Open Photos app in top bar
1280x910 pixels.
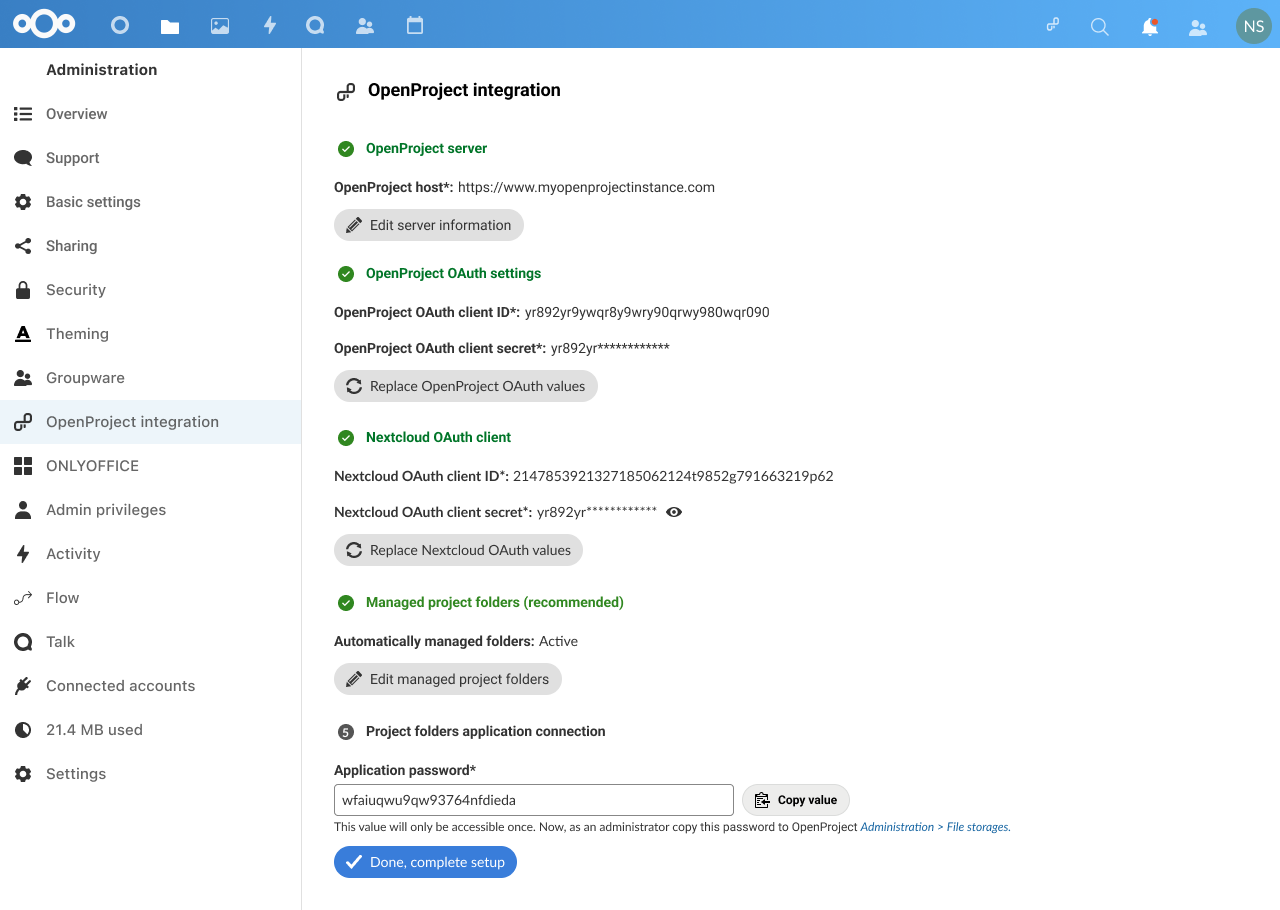pos(220,26)
